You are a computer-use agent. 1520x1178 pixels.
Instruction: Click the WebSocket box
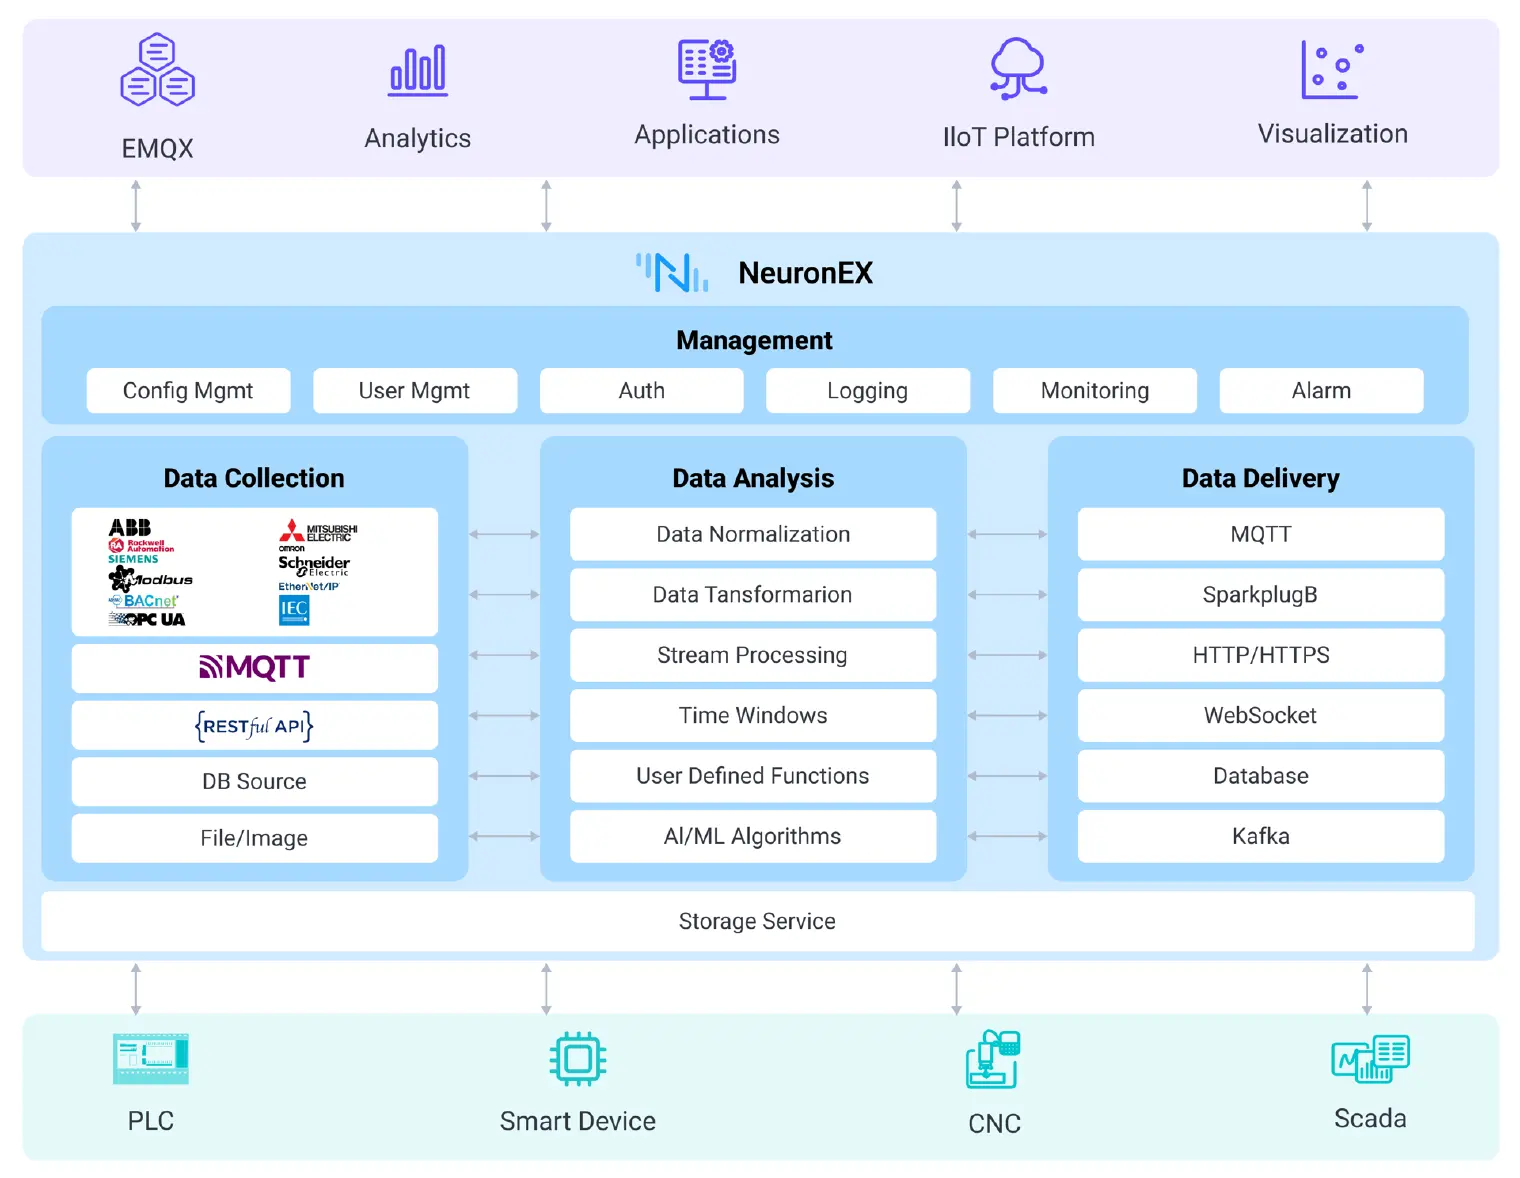pos(1261,715)
